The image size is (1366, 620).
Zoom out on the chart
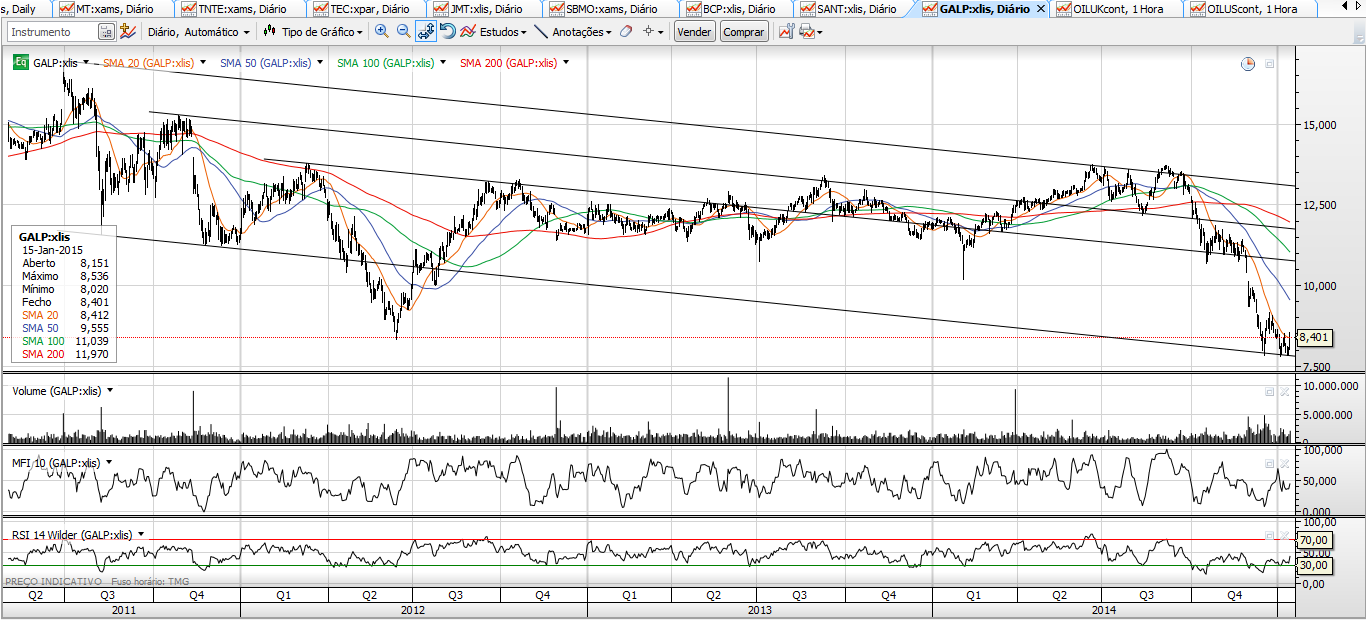(404, 32)
